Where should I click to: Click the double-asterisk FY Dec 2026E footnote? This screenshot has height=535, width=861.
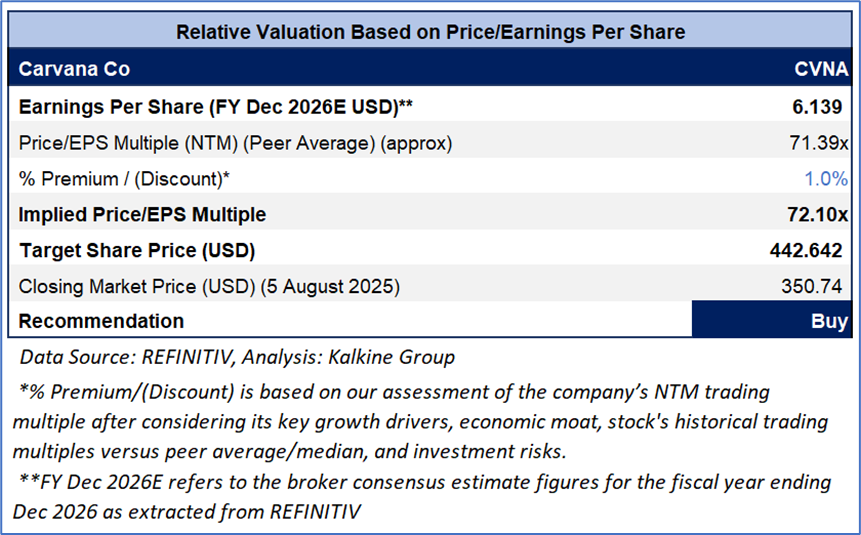tap(420, 495)
